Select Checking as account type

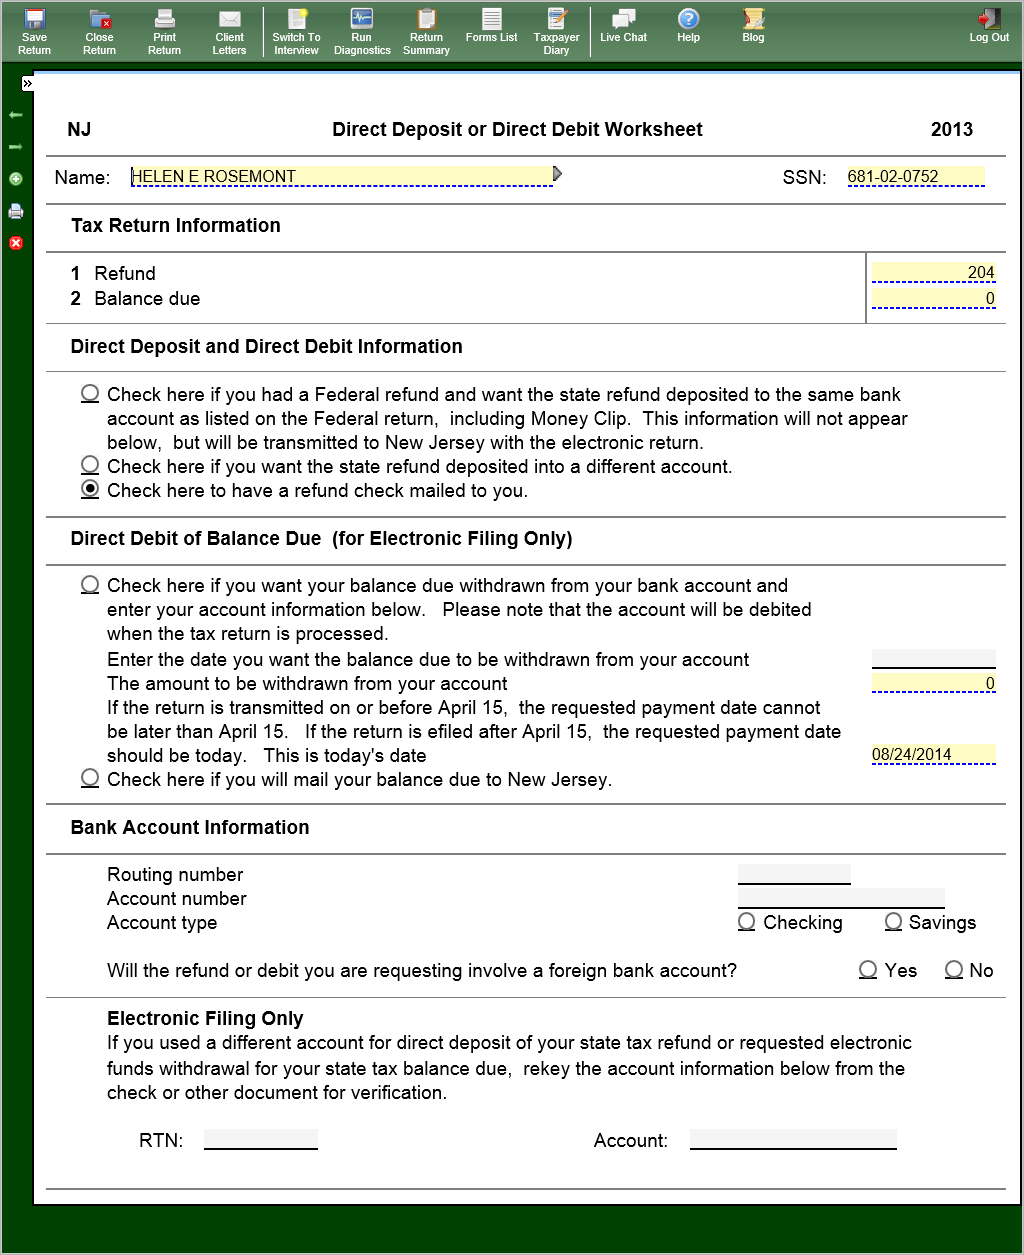pos(747,922)
